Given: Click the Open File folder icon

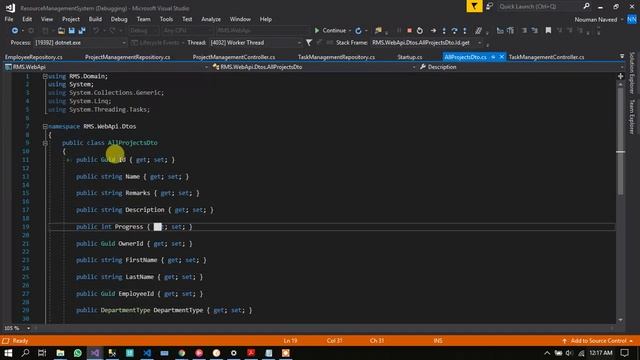Looking at the screenshot, I should tap(61, 31).
